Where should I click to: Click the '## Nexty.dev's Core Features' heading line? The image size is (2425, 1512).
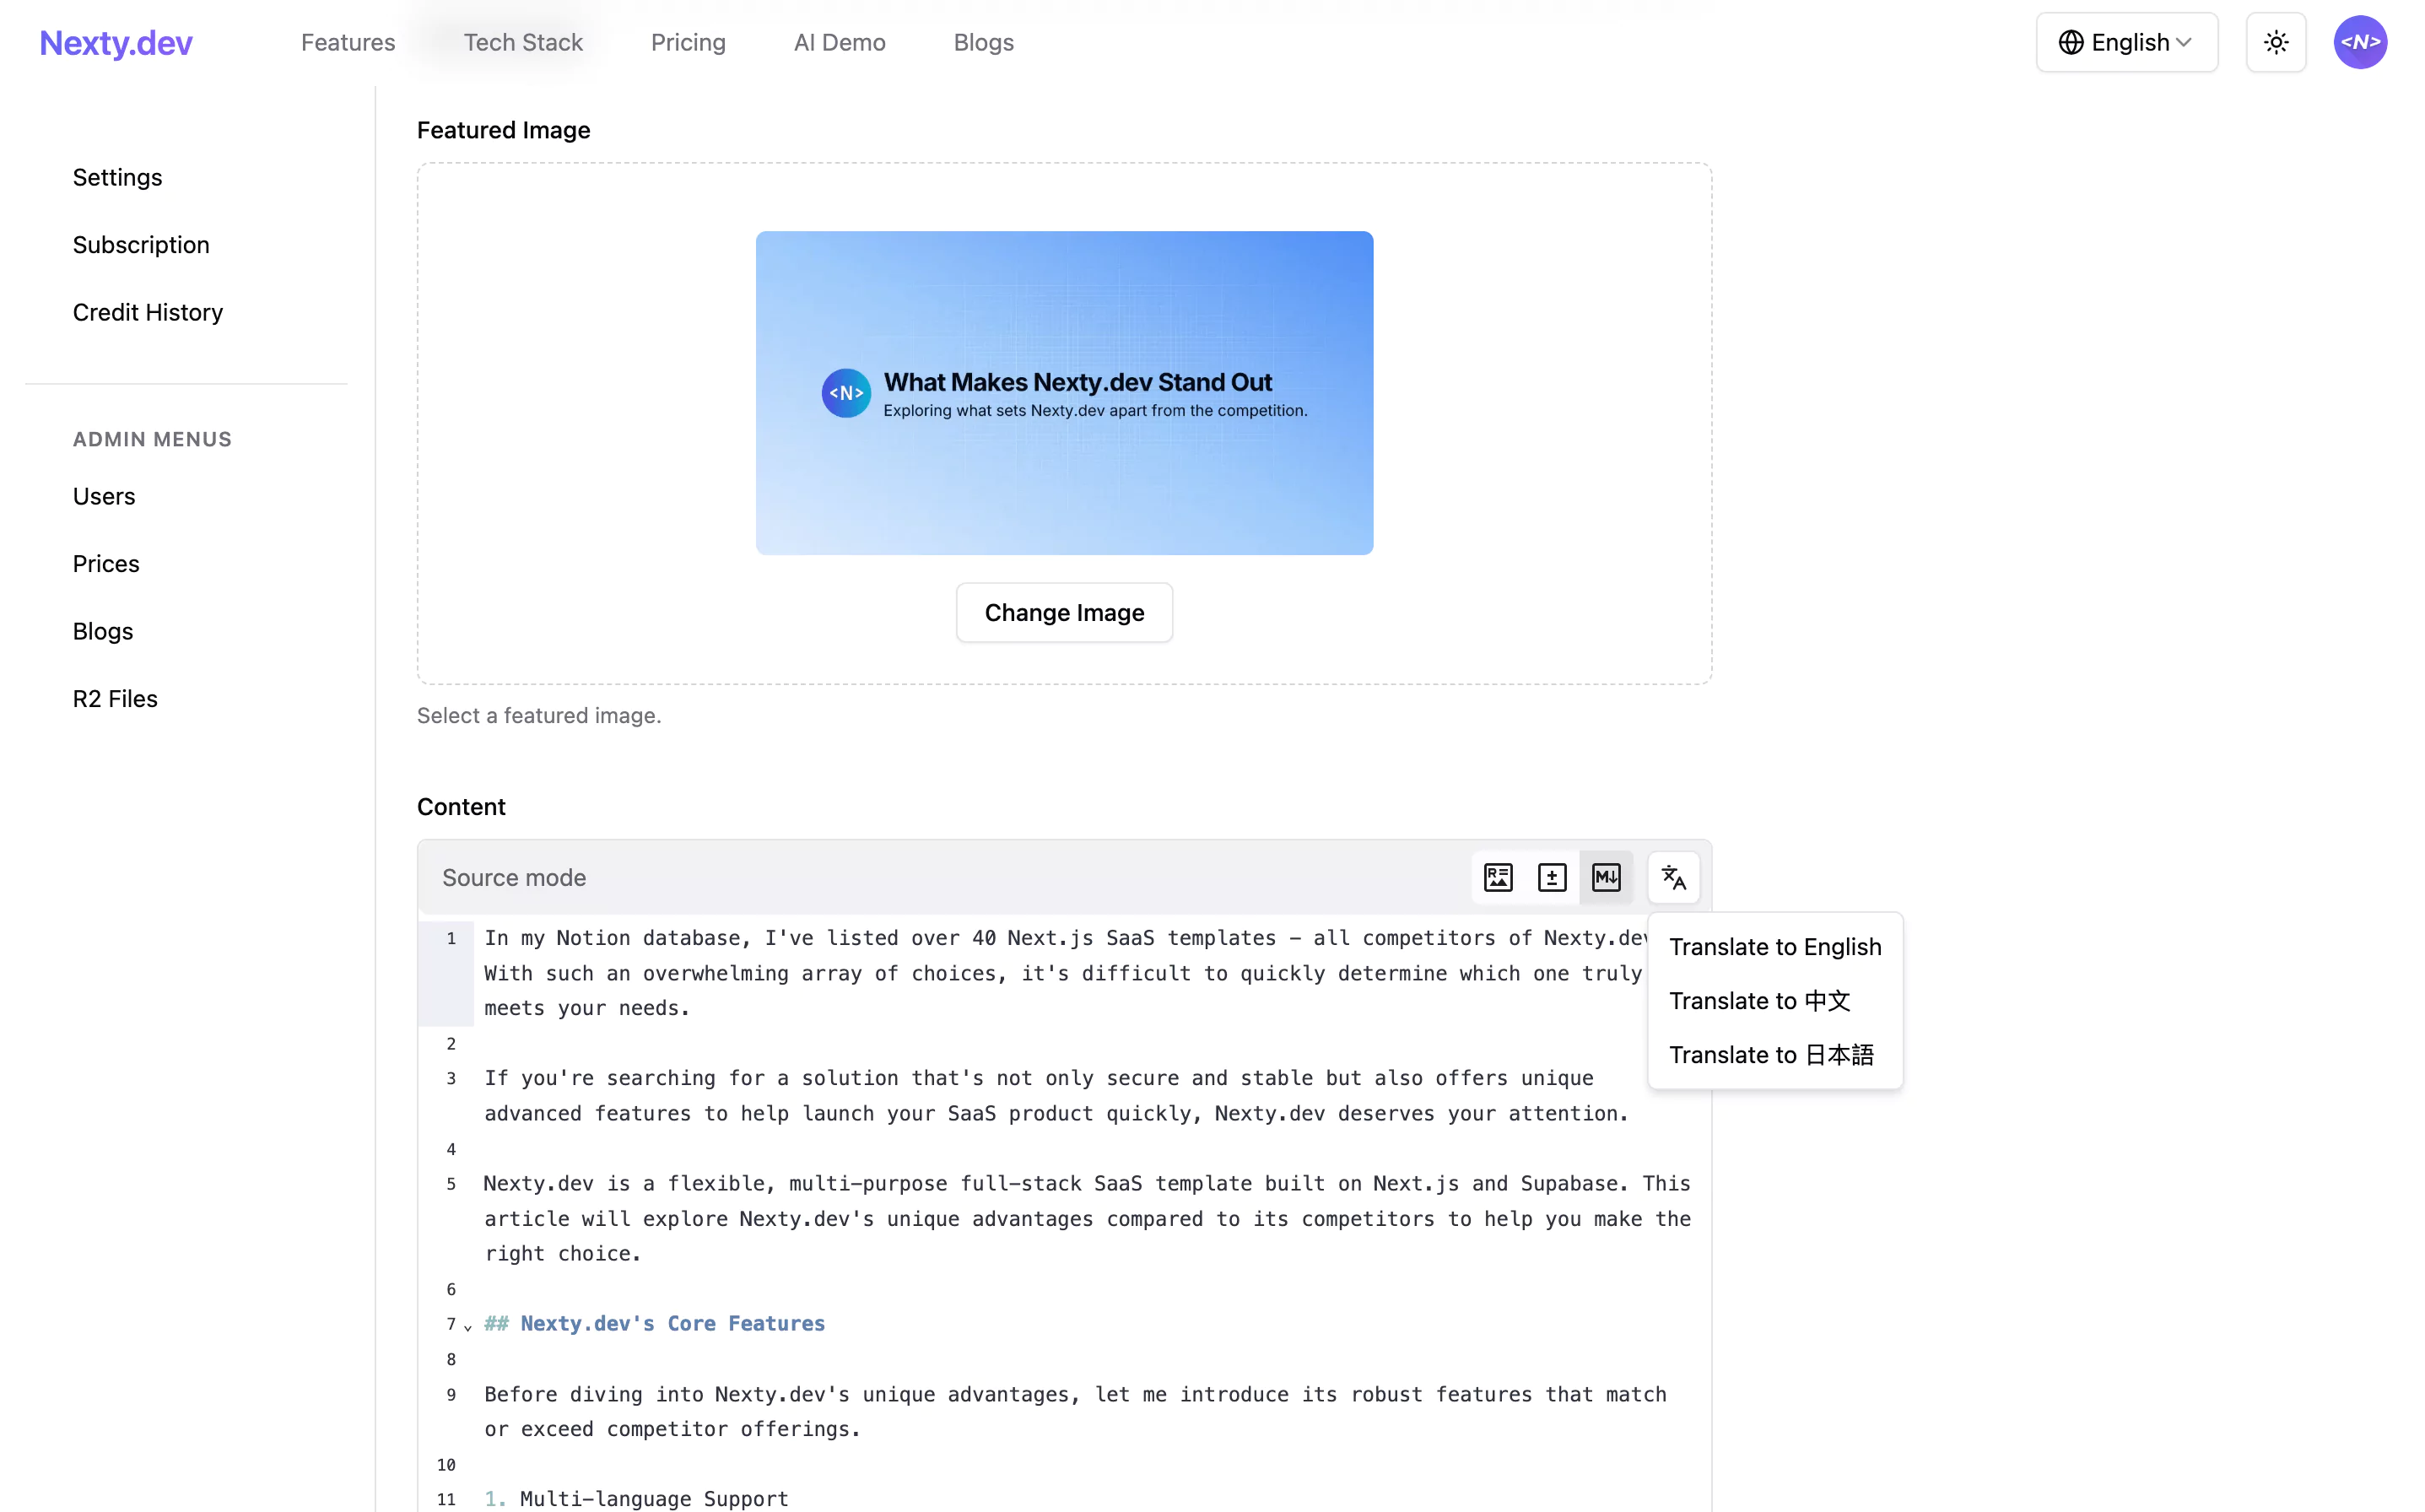click(654, 1323)
